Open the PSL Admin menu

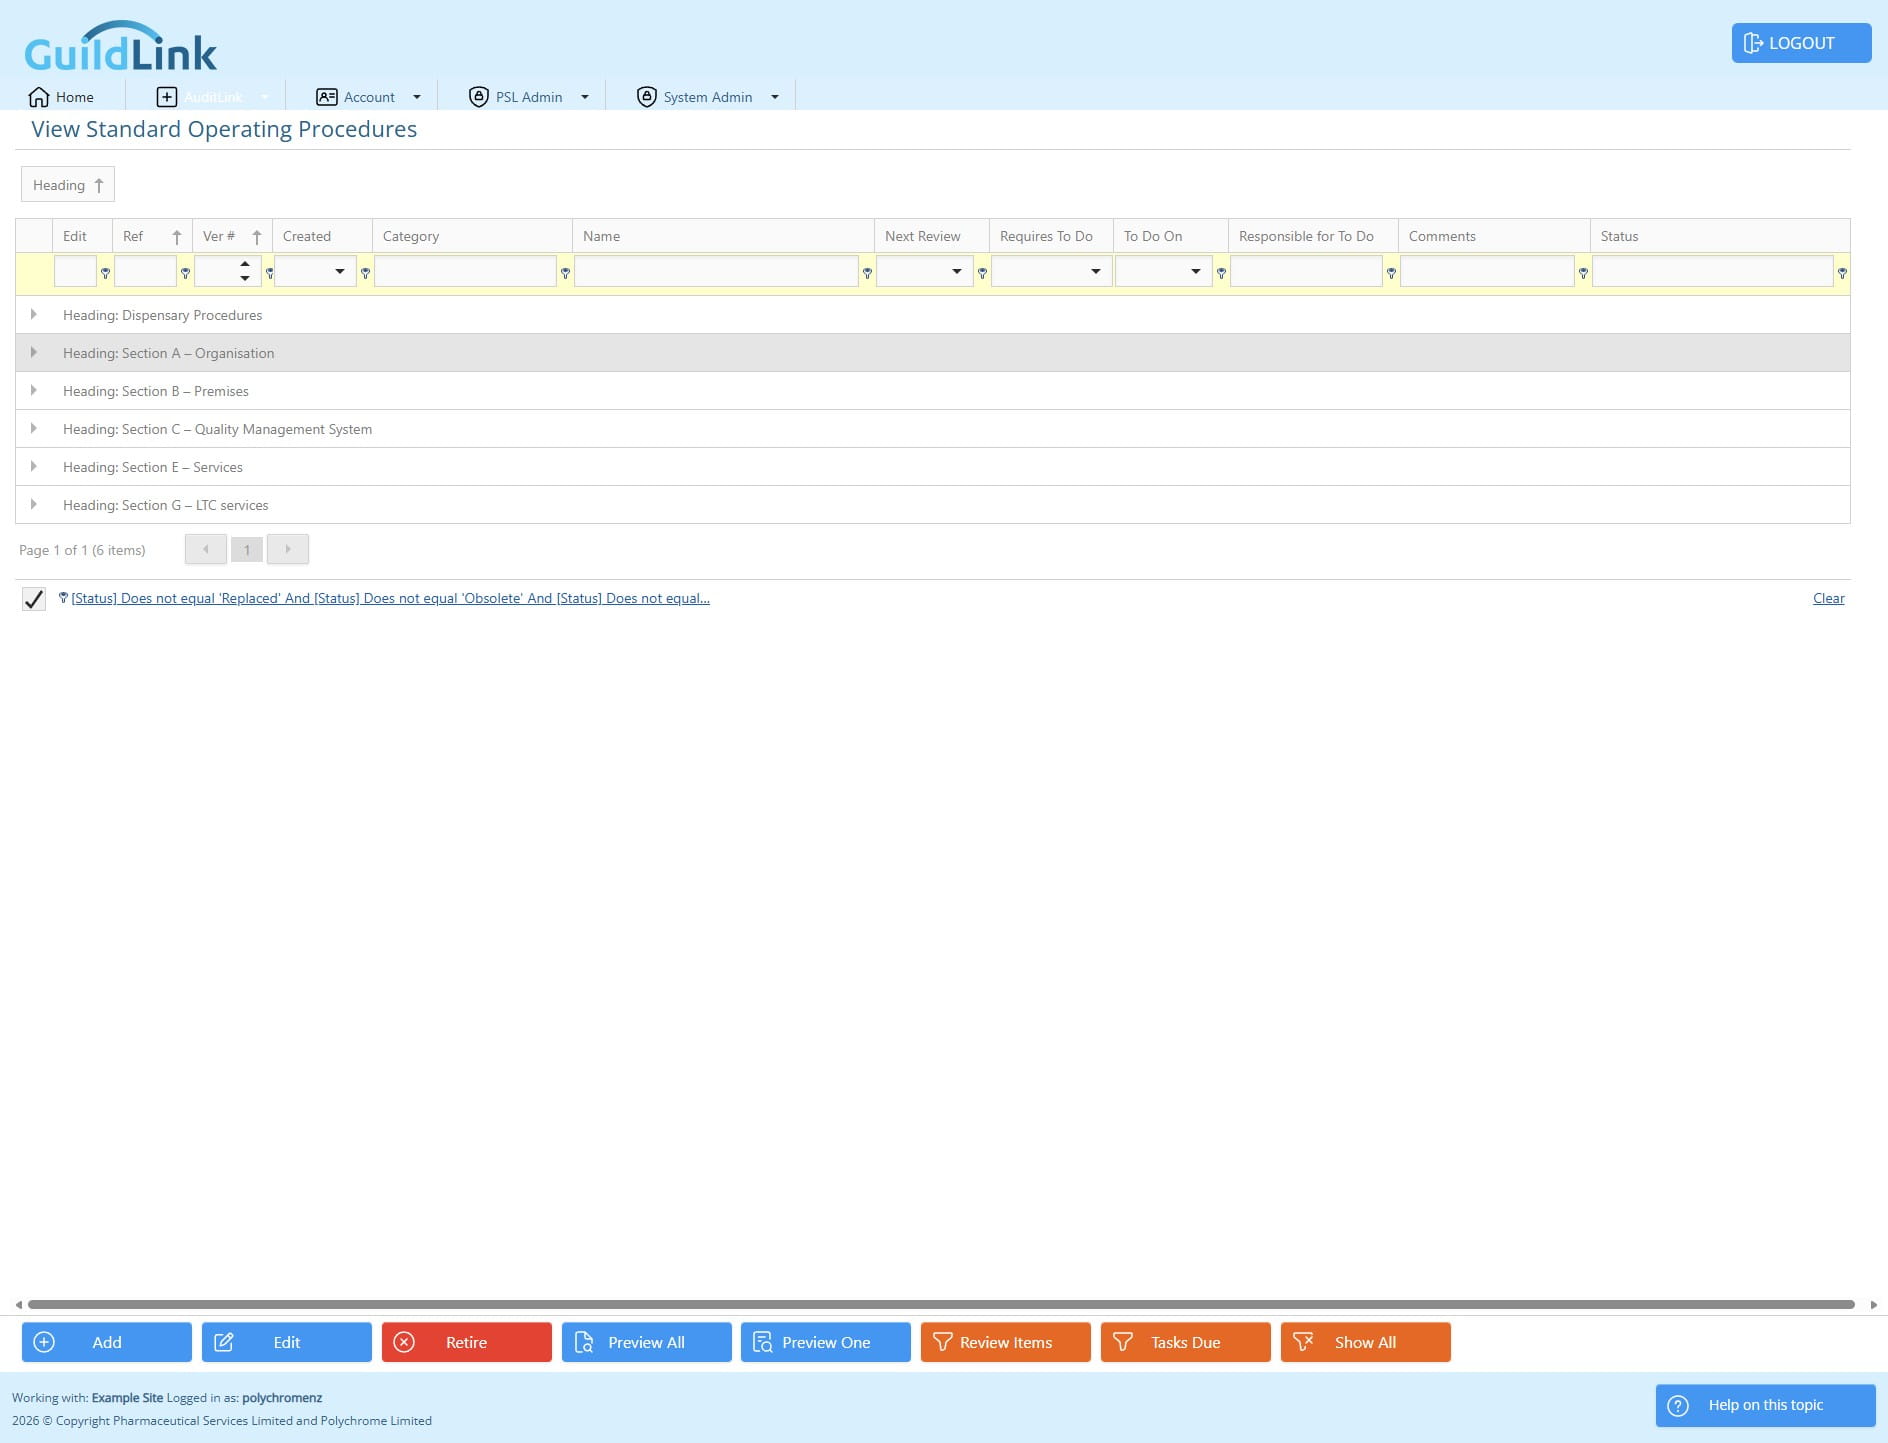[529, 97]
